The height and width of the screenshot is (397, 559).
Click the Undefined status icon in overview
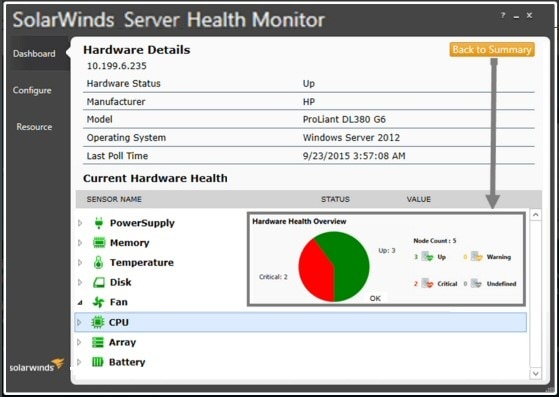click(x=476, y=283)
